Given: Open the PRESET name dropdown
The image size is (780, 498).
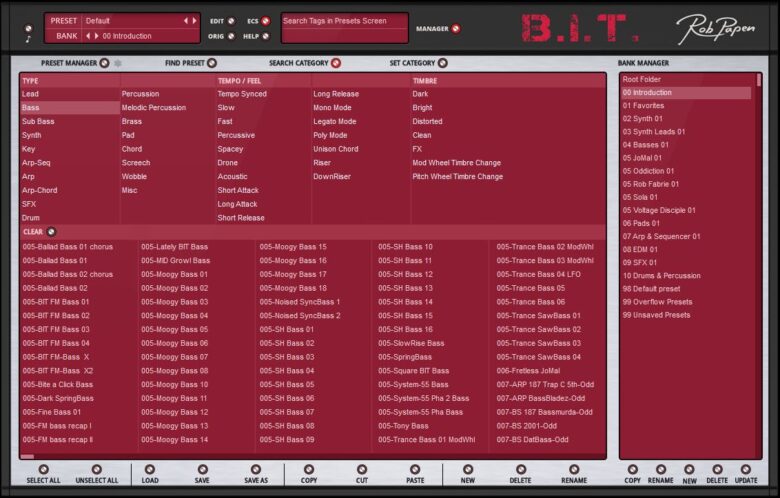Looking at the screenshot, I should [x=131, y=20].
